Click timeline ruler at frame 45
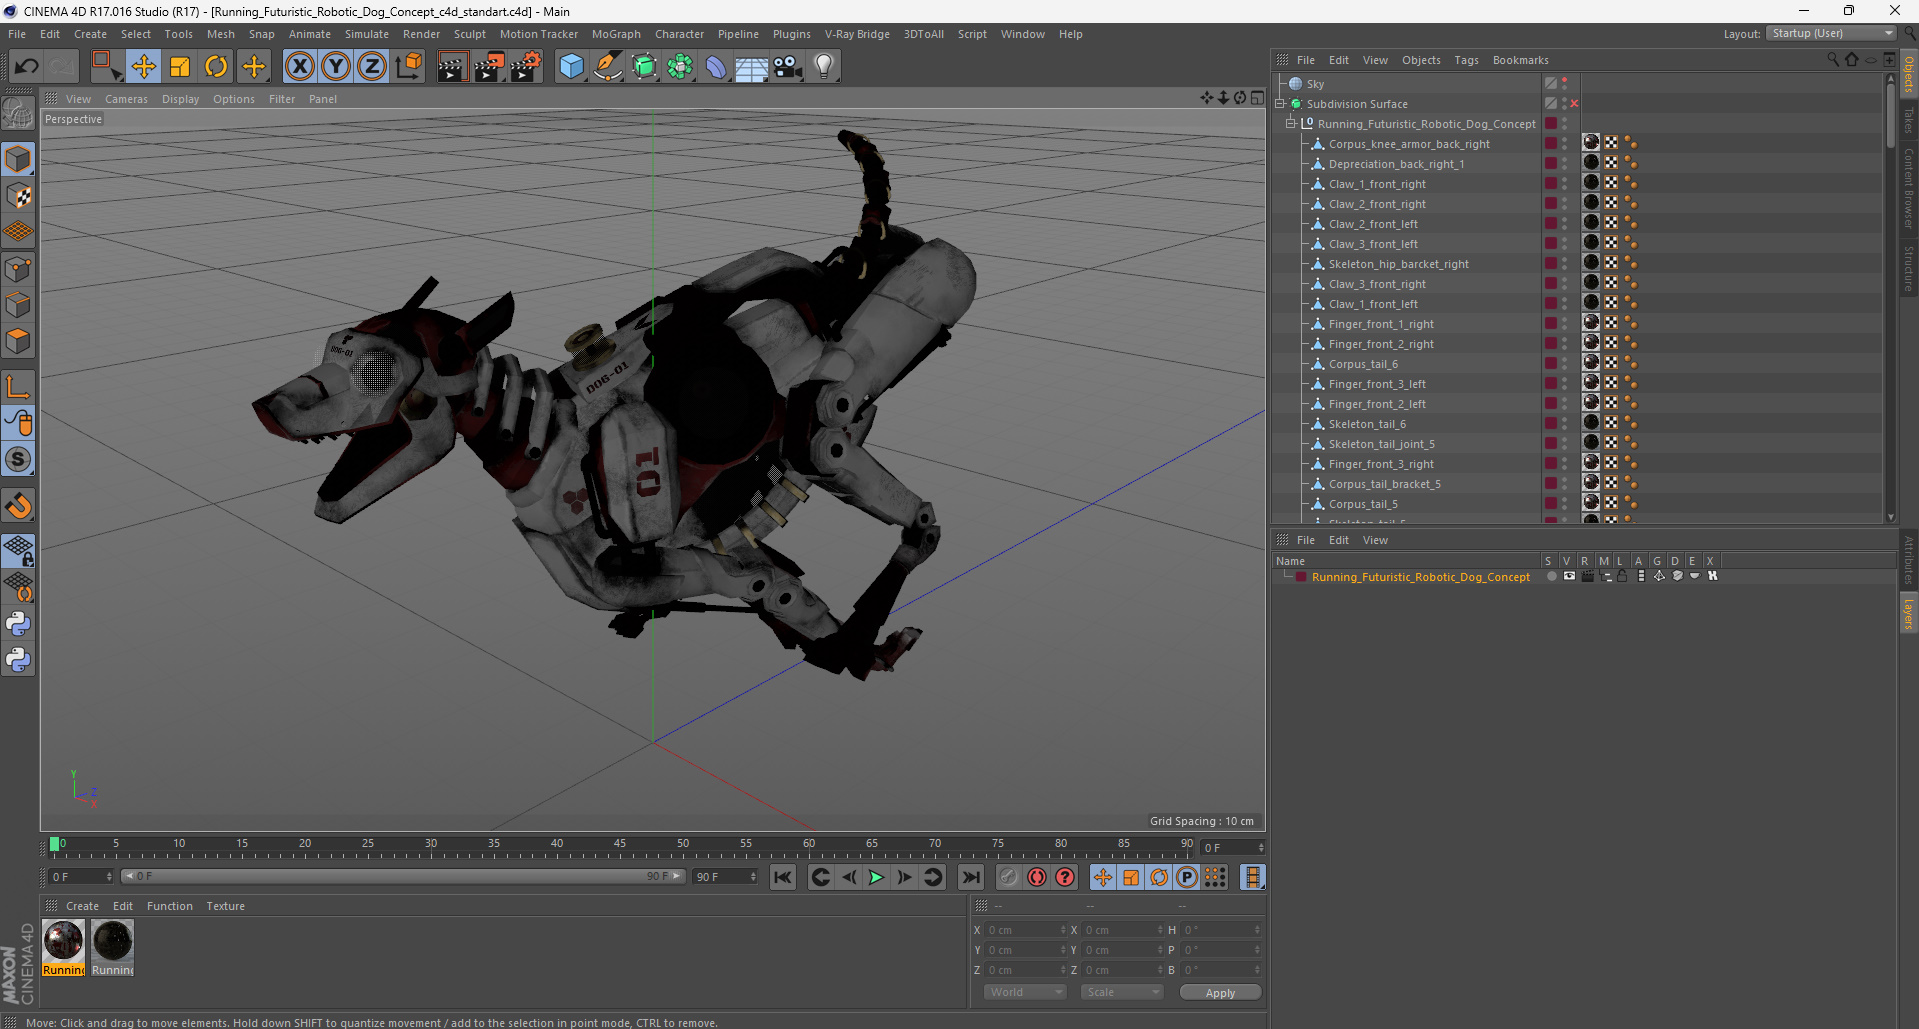The image size is (1919, 1029). [x=620, y=847]
